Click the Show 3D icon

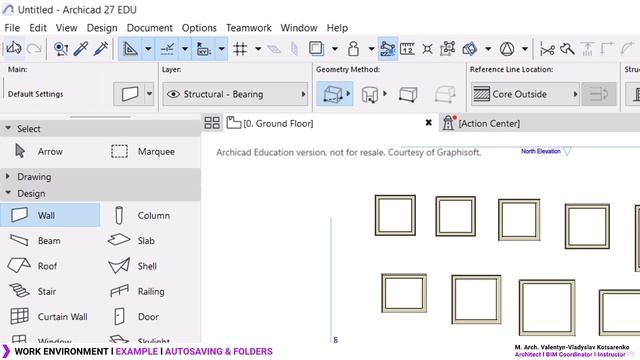(470, 49)
